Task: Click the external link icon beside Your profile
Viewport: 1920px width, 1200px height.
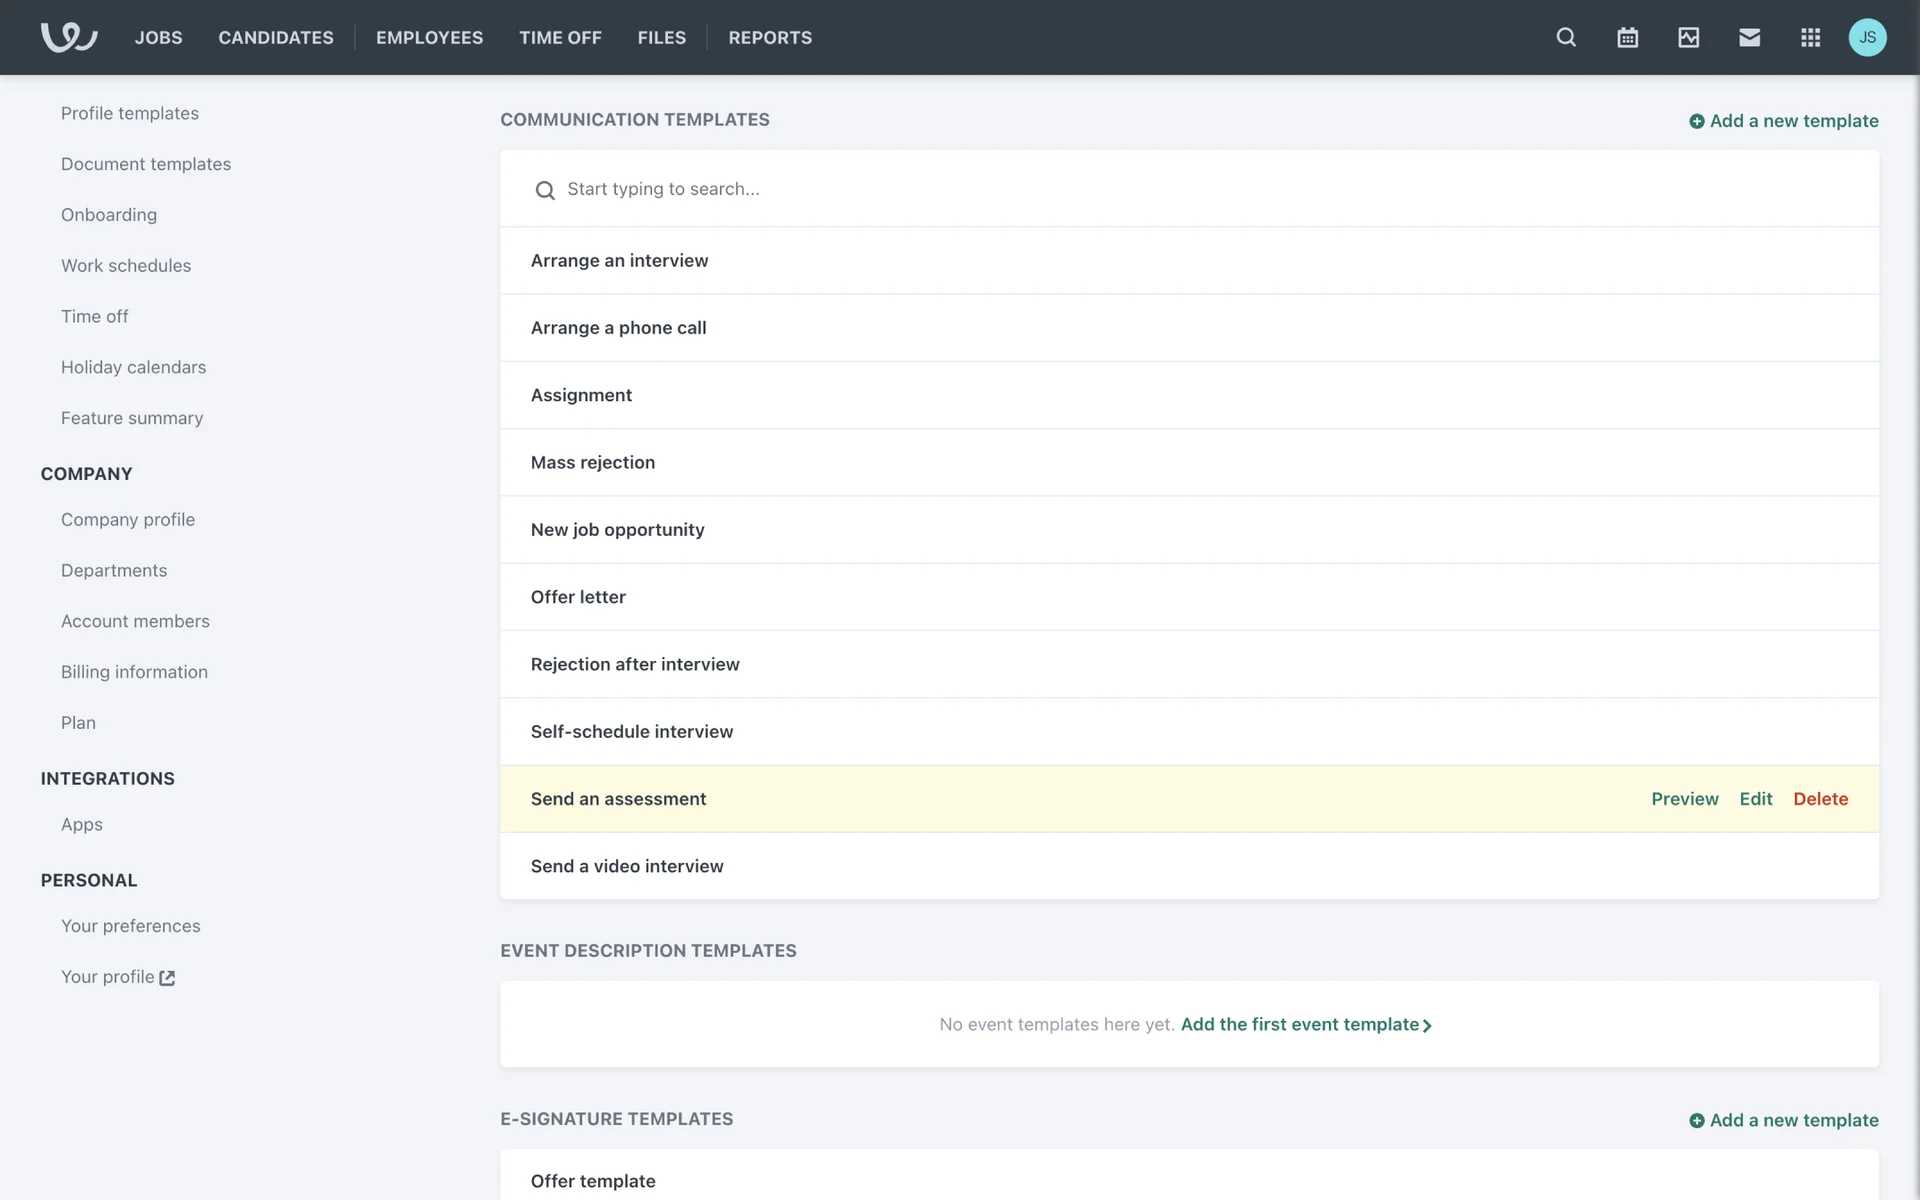Action: click(167, 978)
